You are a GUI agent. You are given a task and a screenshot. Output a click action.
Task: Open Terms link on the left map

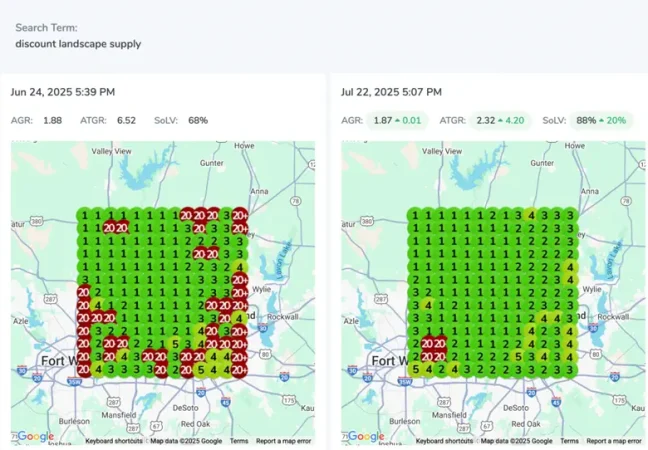[239, 441]
